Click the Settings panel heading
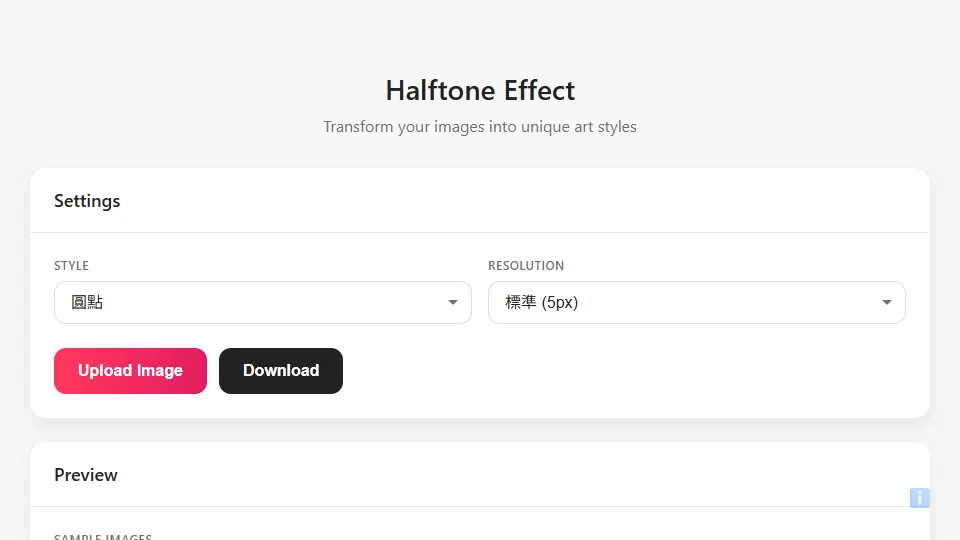This screenshot has width=960, height=540. [x=87, y=201]
